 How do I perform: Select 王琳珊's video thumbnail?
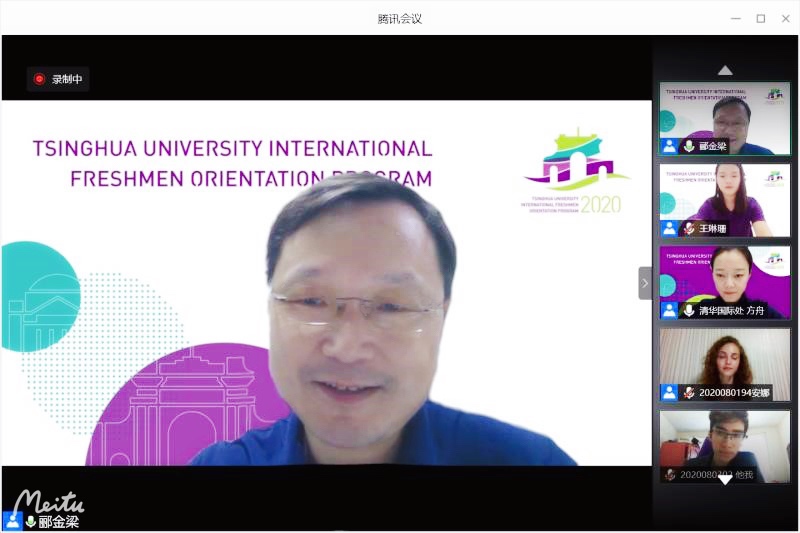click(725, 195)
